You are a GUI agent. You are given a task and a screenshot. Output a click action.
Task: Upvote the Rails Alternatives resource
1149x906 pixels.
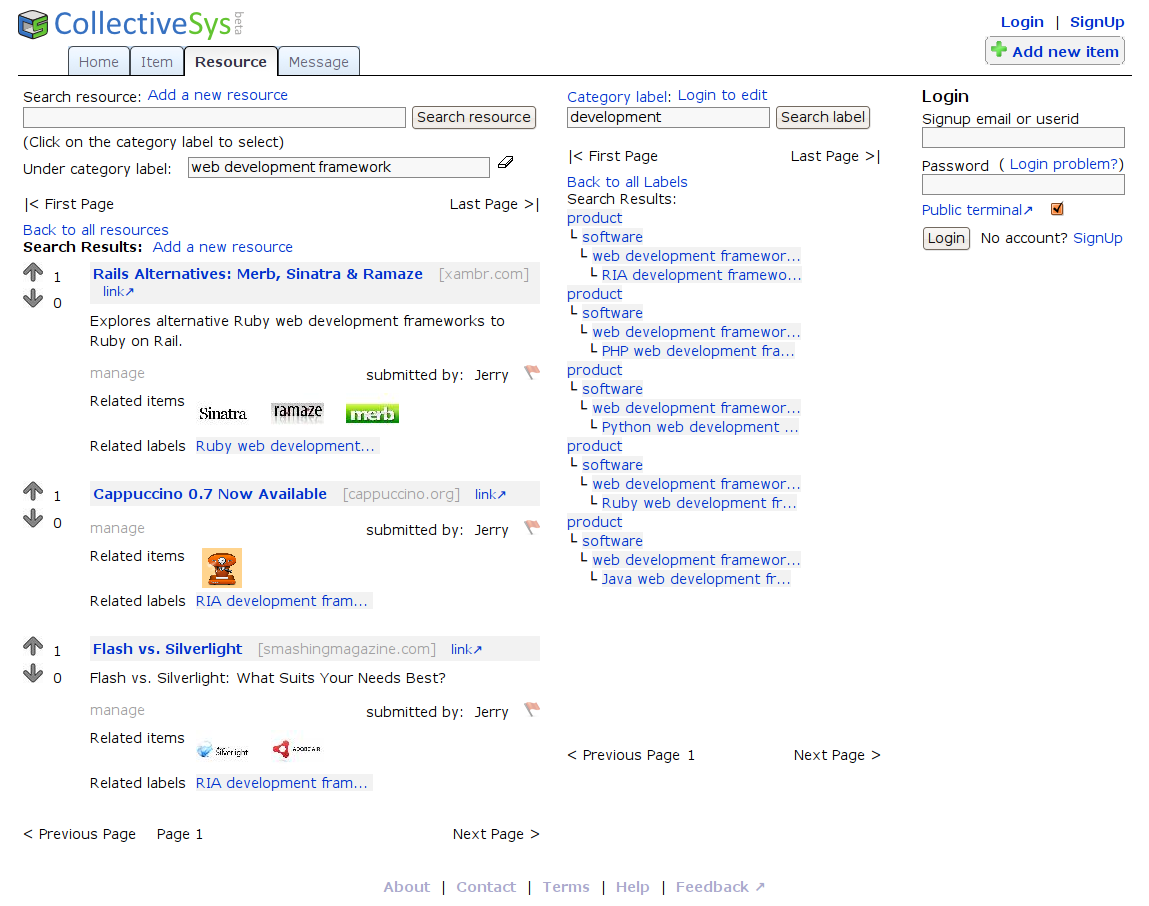click(x=33, y=272)
